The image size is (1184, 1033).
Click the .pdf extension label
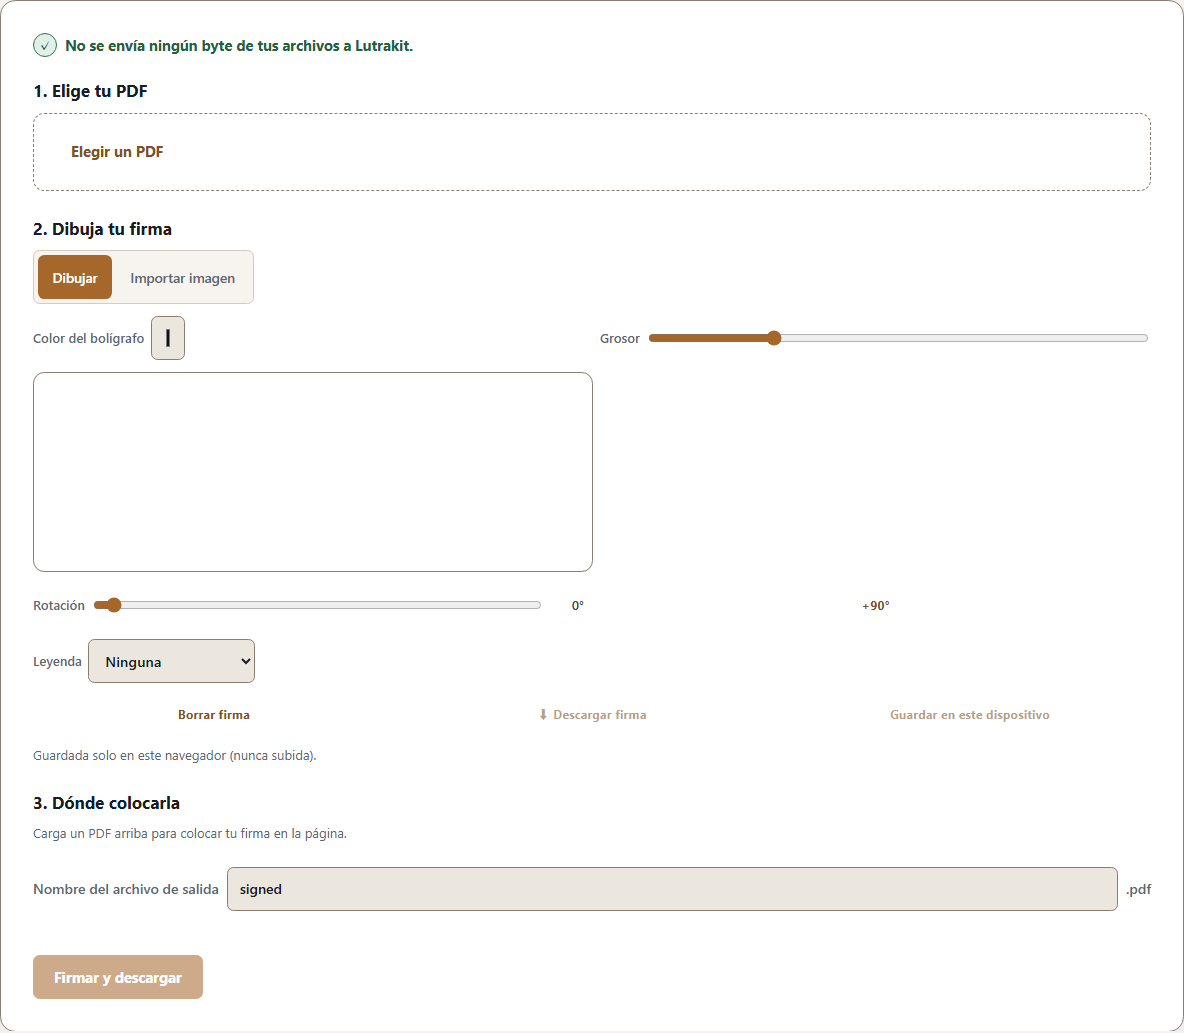(1139, 889)
